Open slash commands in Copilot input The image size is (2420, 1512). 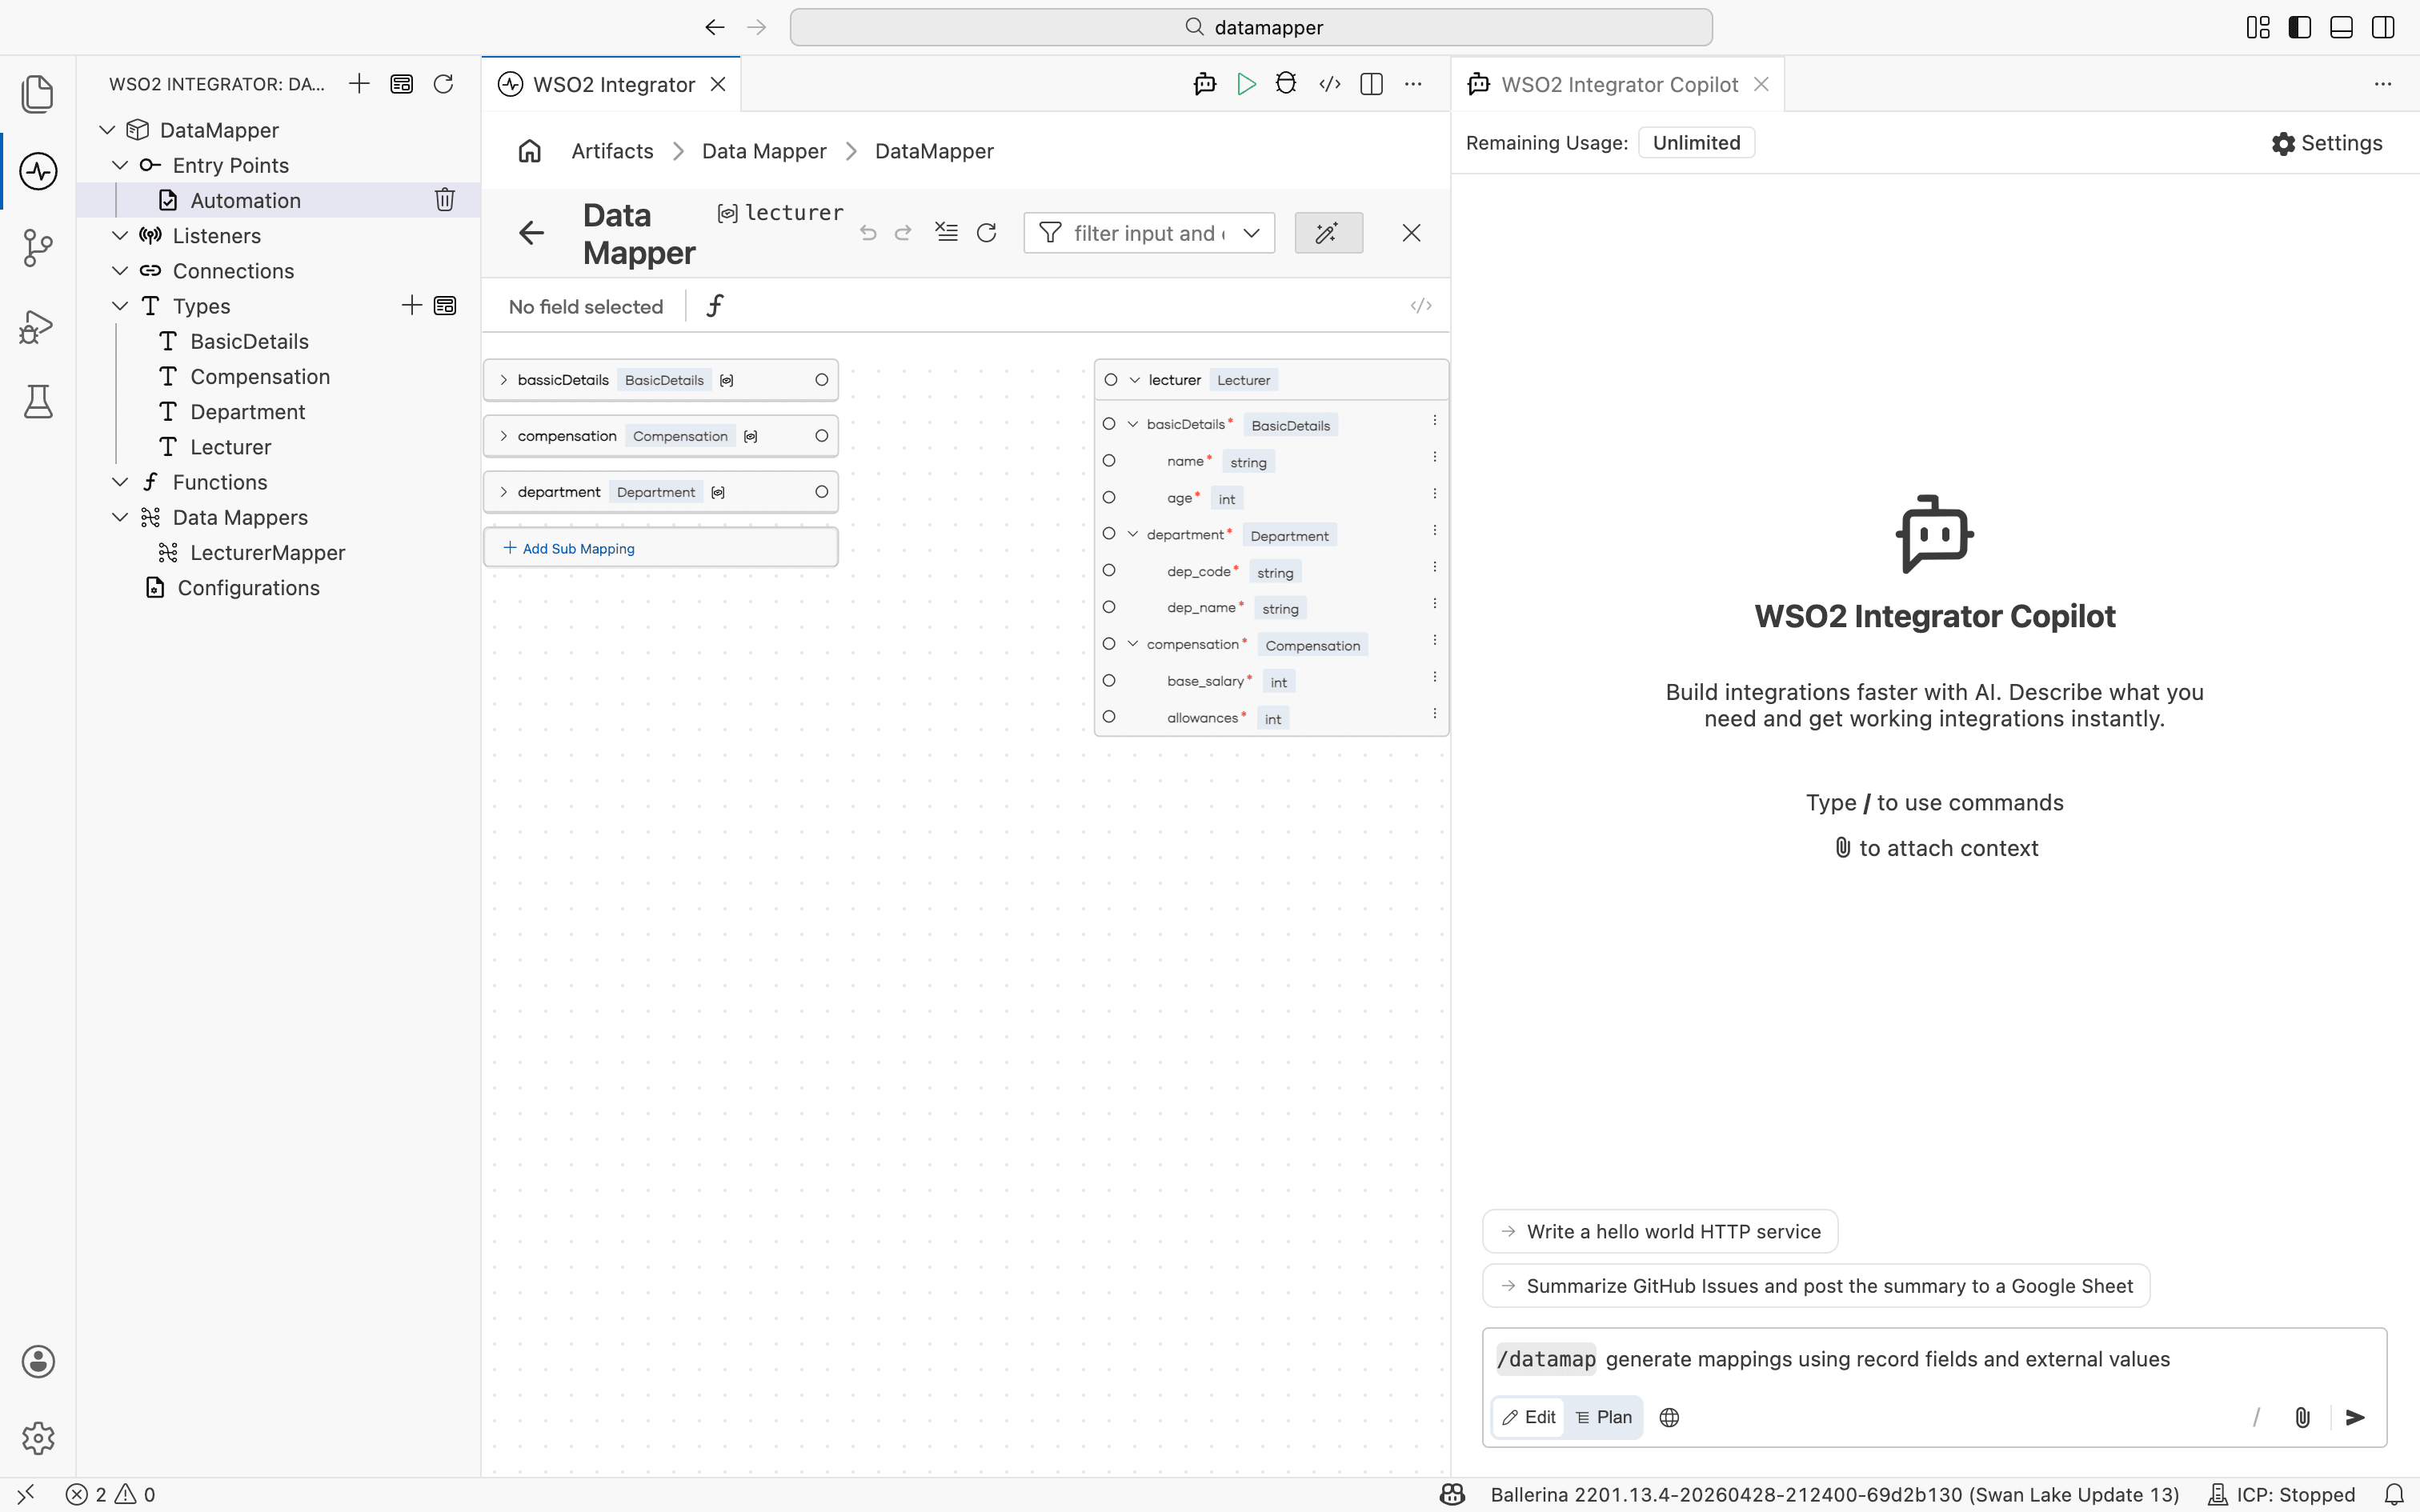[2256, 1417]
